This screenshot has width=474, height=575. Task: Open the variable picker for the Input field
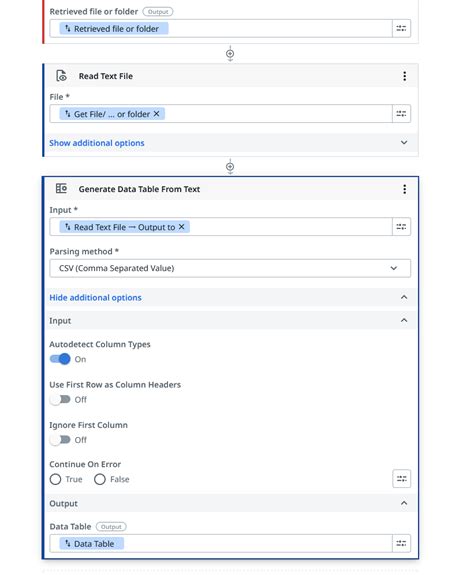click(x=401, y=227)
